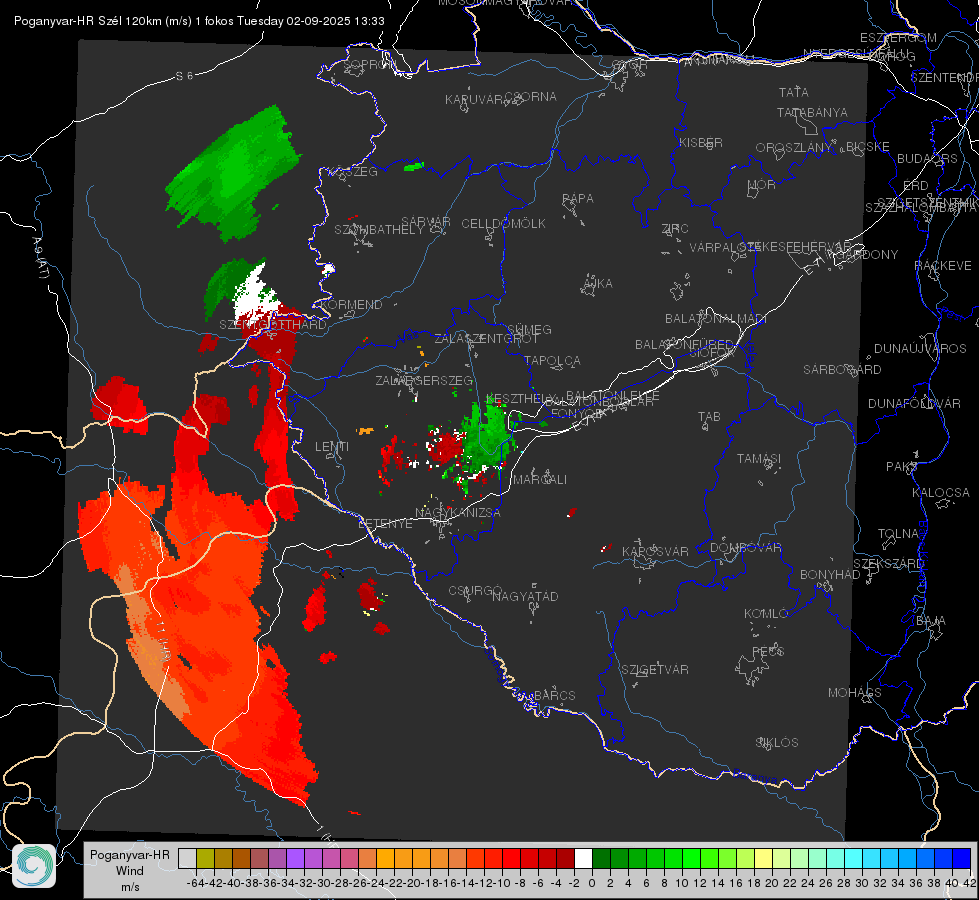Image resolution: width=979 pixels, height=900 pixels.
Task: Click the TAMASI town label
Action: tap(759, 458)
